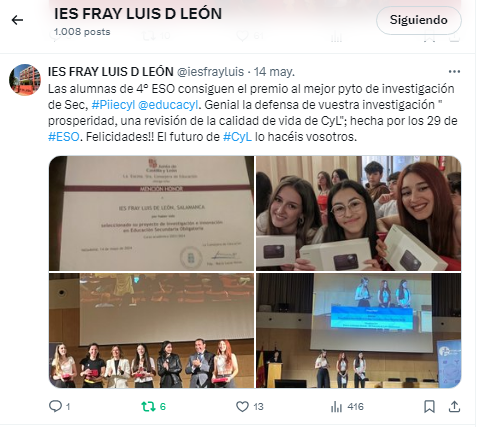Go back using the left arrow

click(x=17, y=20)
